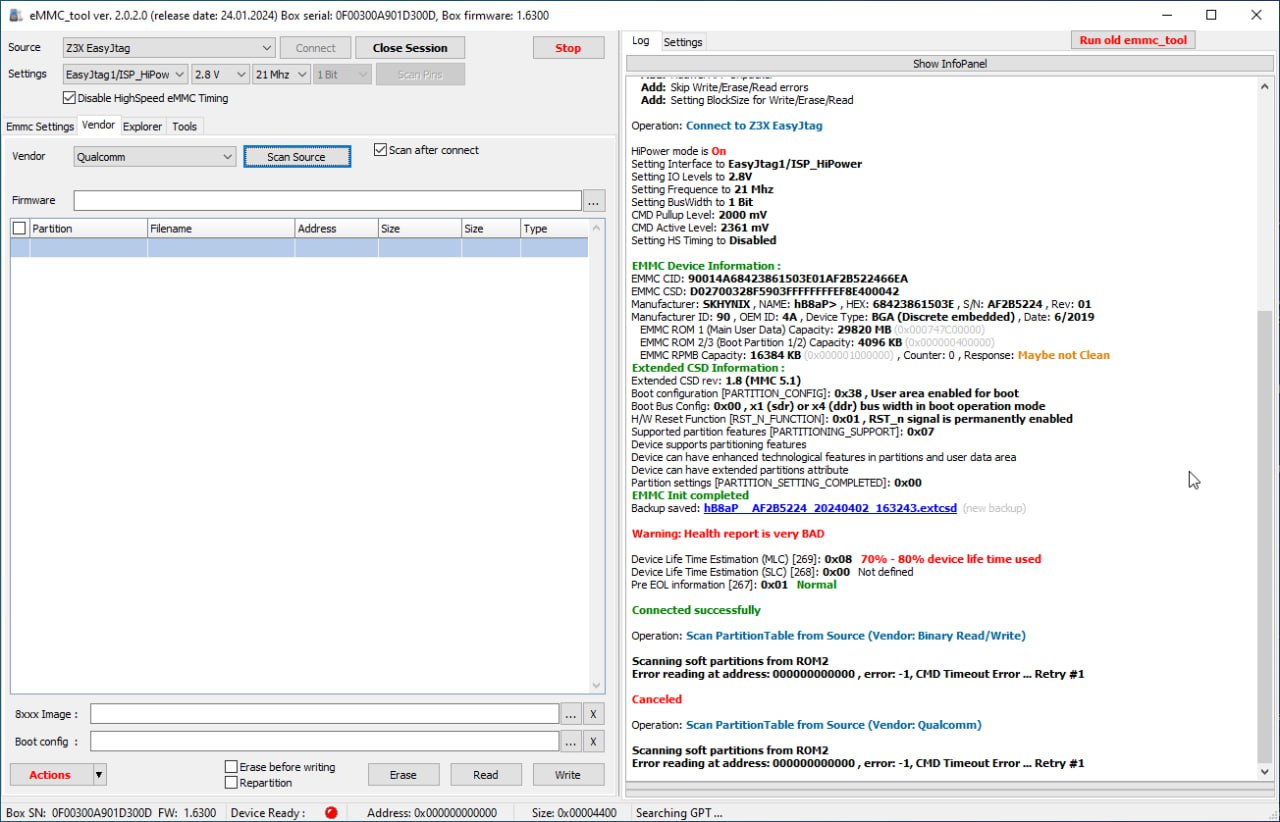Switch to the Emmc Settings tab
The height and width of the screenshot is (822, 1280).
tap(40, 127)
